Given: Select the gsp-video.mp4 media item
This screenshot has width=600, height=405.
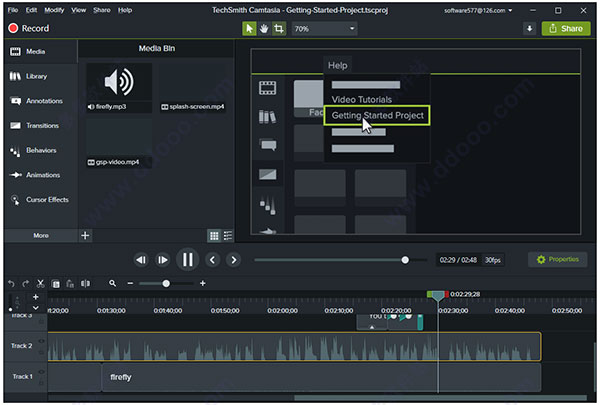Looking at the screenshot, I should (x=119, y=143).
